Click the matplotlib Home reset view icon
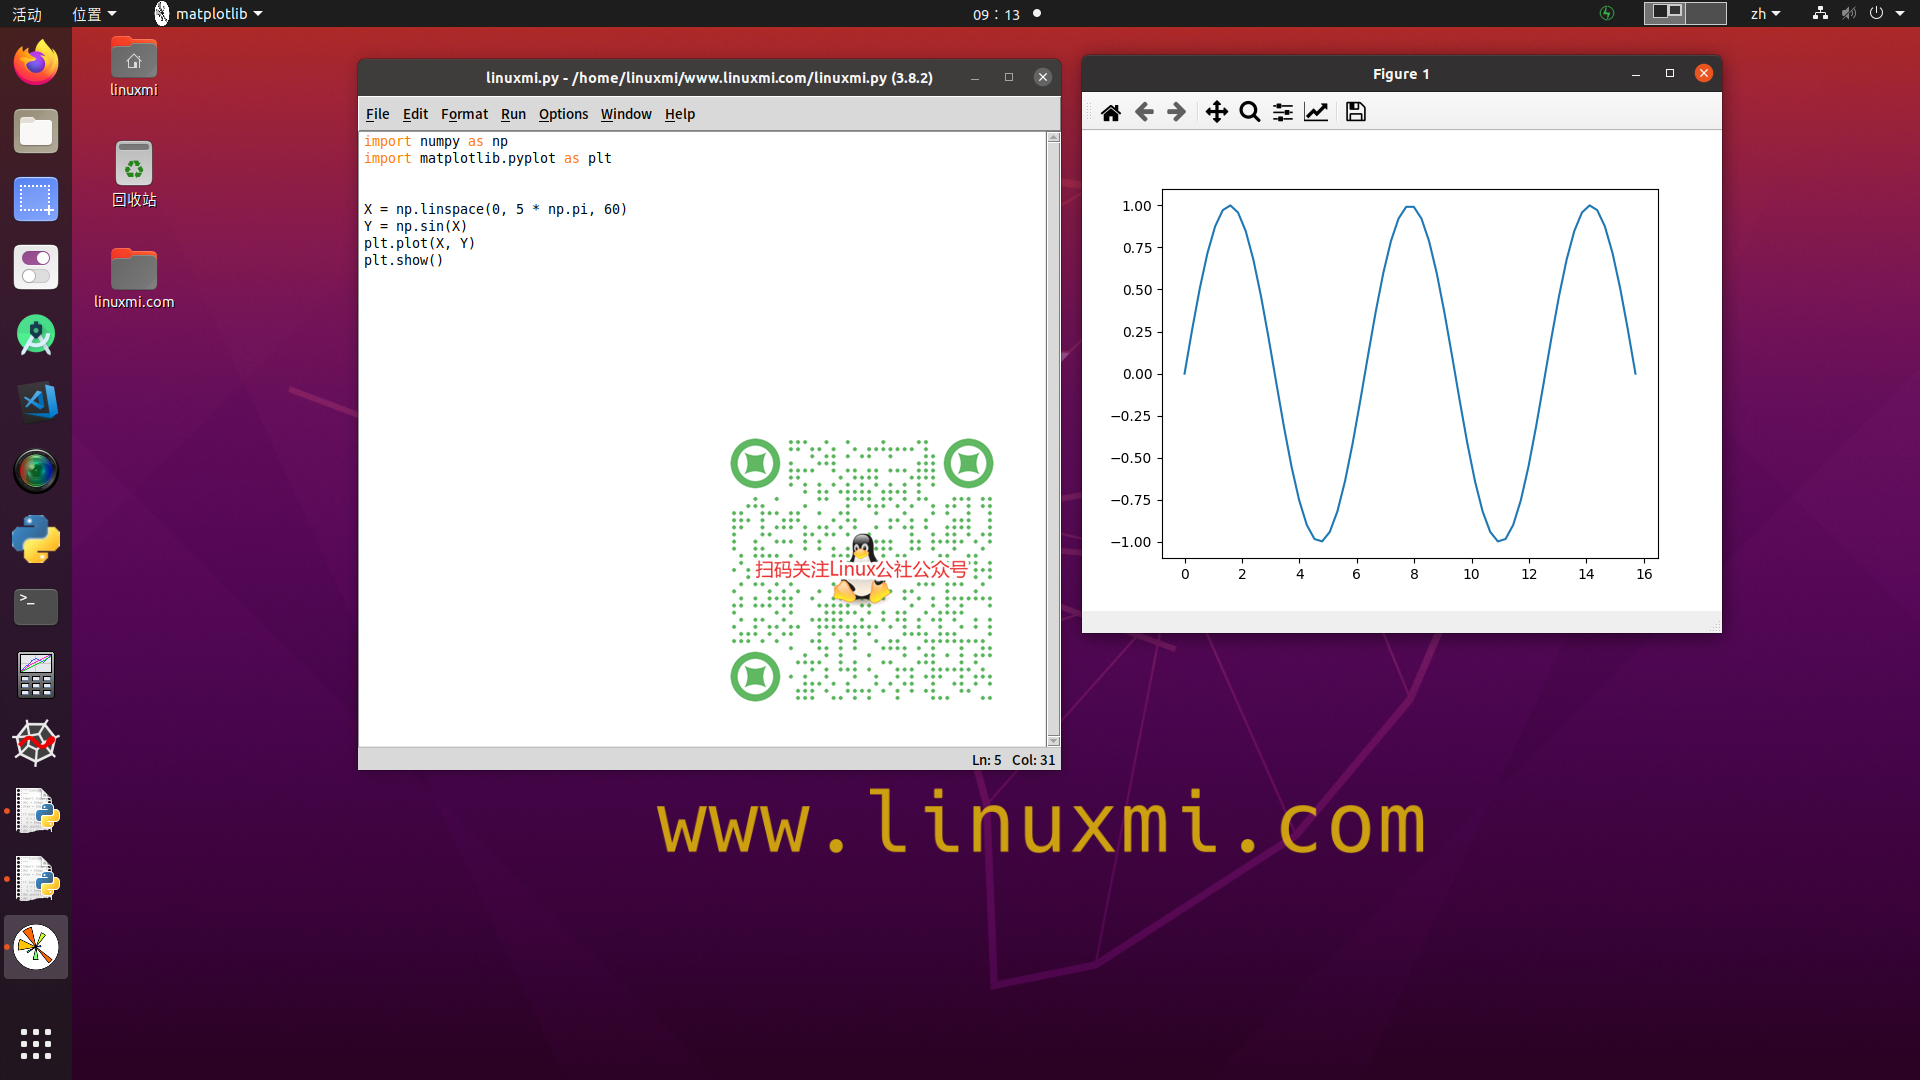The width and height of the screenshot is (1920, 1080). (1110, 112)
